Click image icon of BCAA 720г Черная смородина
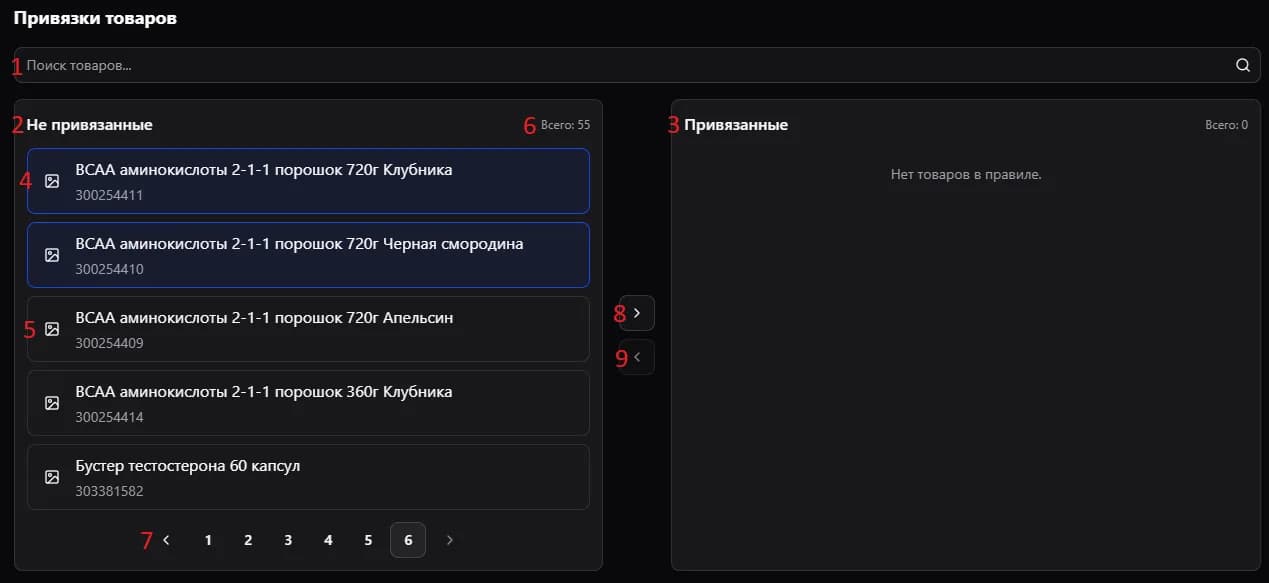The width and height of the screenshot is (1269, 583). 53,255
